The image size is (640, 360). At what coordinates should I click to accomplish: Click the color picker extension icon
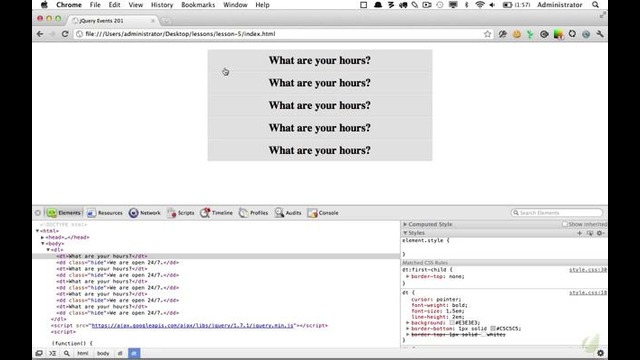click(x=558, y=34)
